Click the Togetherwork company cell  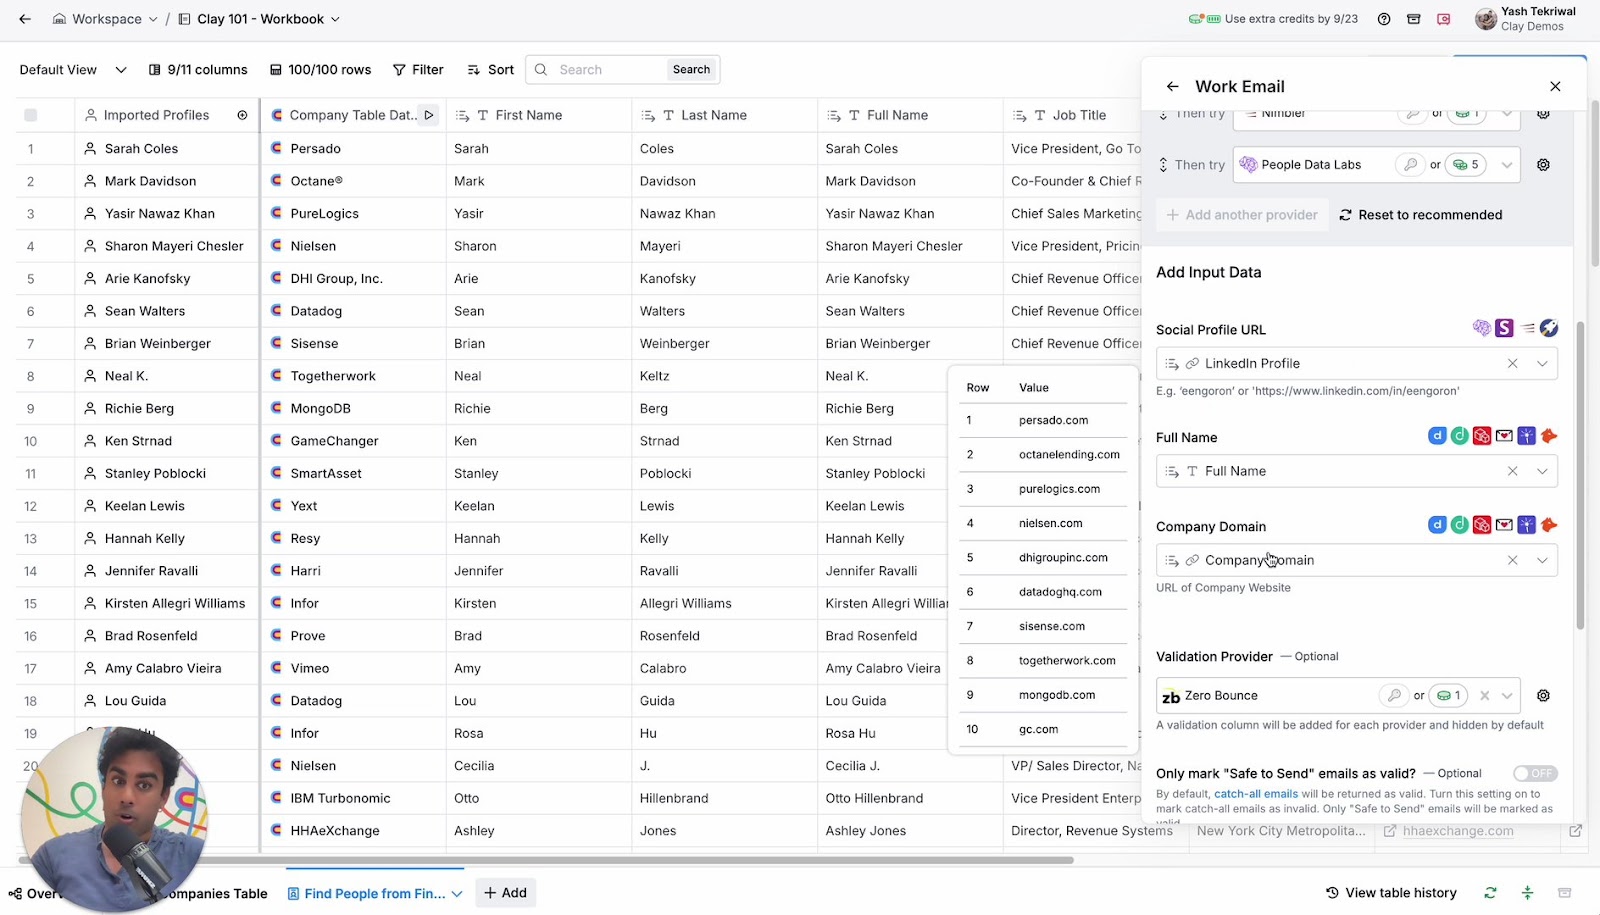click(353, 376)
